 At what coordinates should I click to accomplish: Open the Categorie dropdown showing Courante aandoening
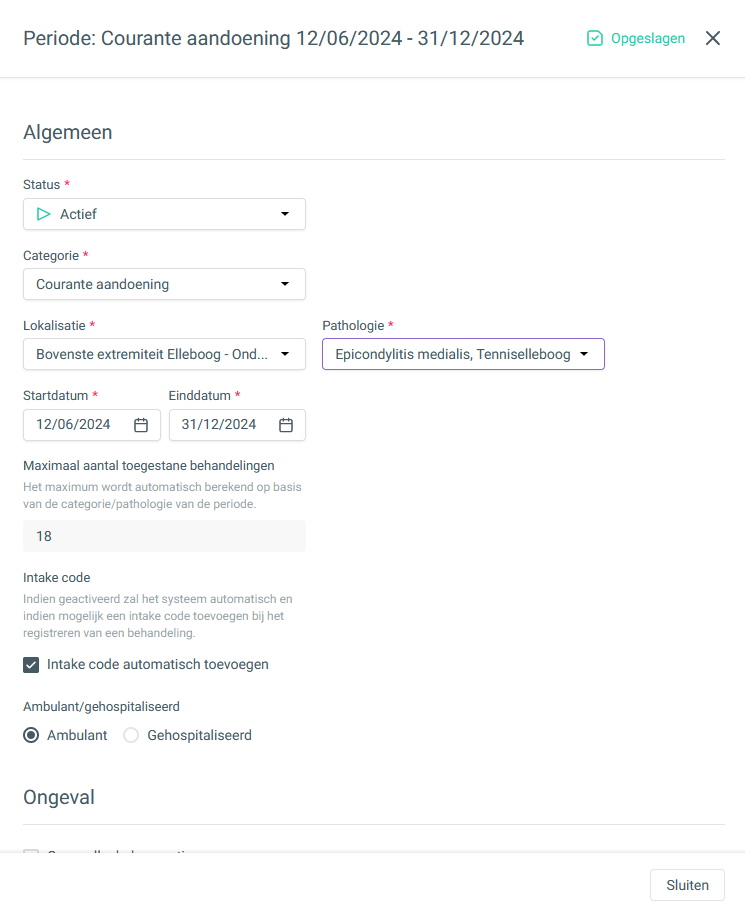(165, 284)
